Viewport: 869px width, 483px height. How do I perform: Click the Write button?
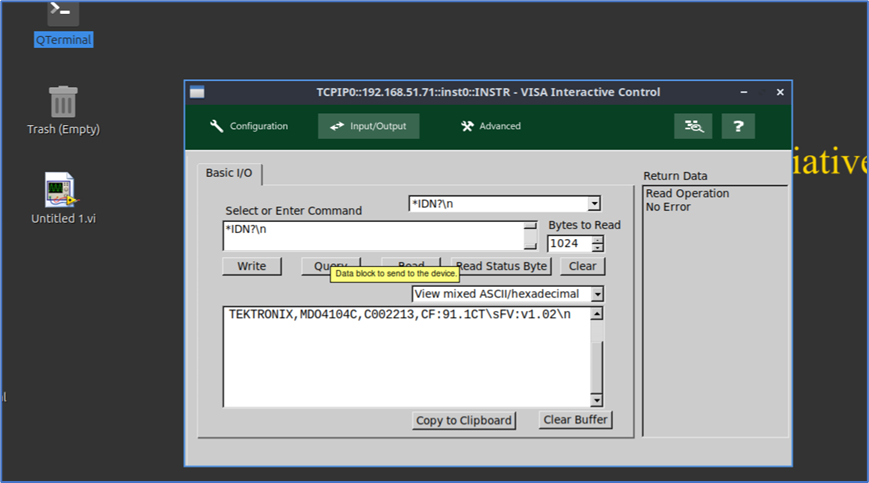pos(252,266)
